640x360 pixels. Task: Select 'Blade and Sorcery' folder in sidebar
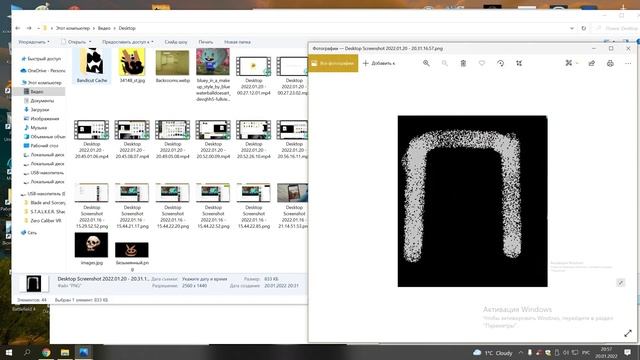point(44,202)
